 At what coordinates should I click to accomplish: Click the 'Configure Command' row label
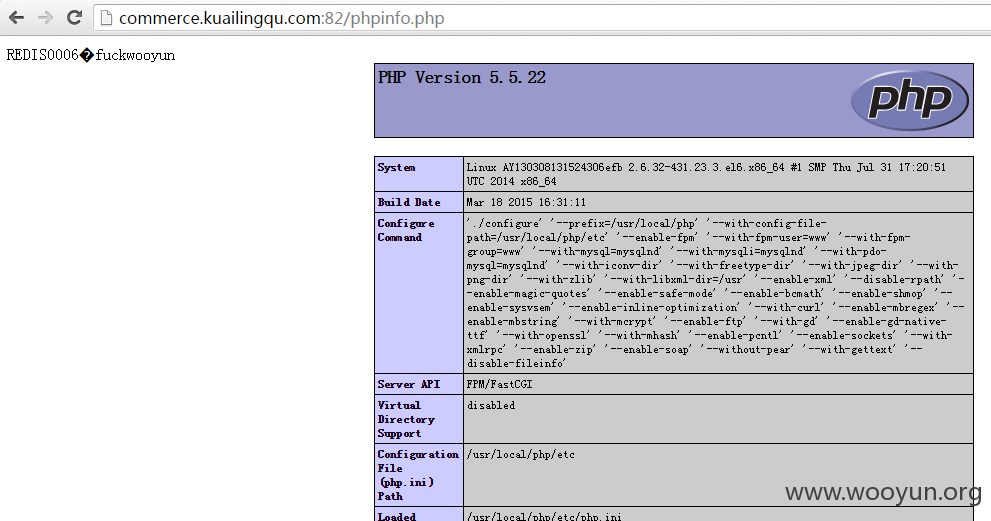point(406,230)
